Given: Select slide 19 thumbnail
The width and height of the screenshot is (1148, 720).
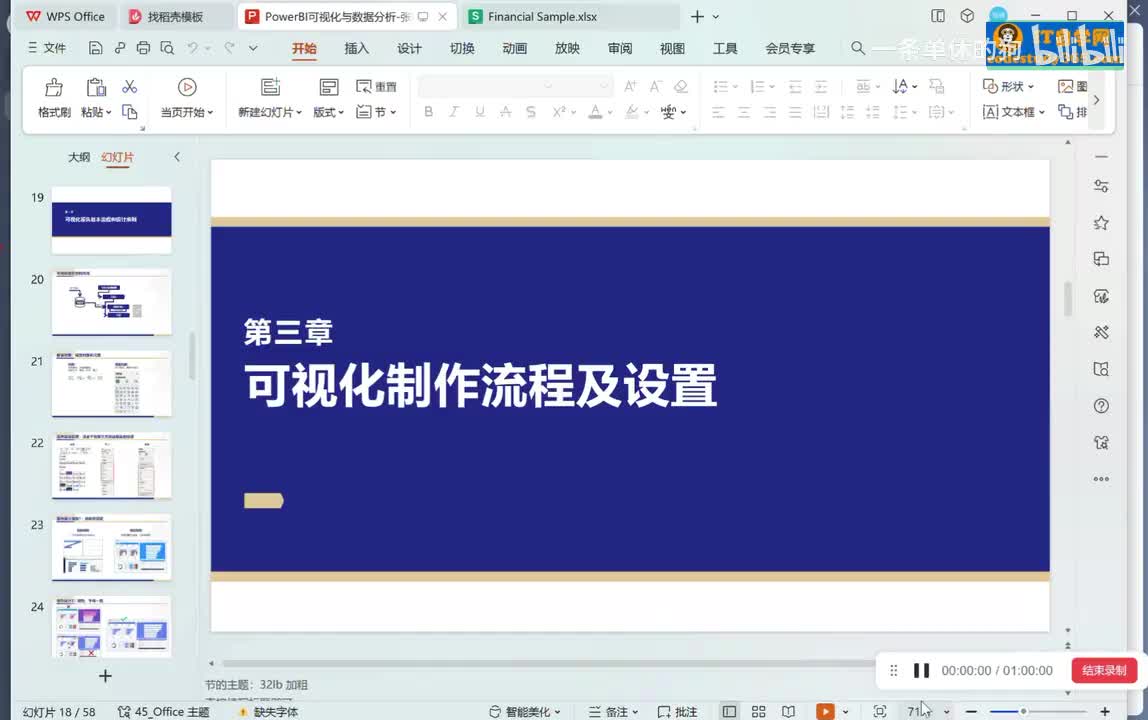Looking at the screenshot, I should click(x=111, y=220).
